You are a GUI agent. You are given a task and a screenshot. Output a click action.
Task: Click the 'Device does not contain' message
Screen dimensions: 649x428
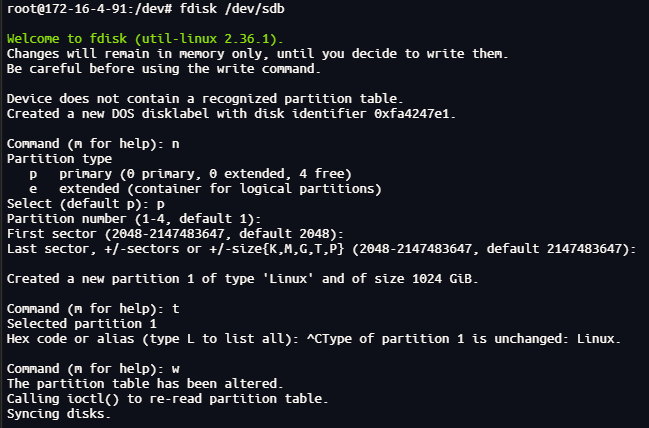click(x=204, y=98)
